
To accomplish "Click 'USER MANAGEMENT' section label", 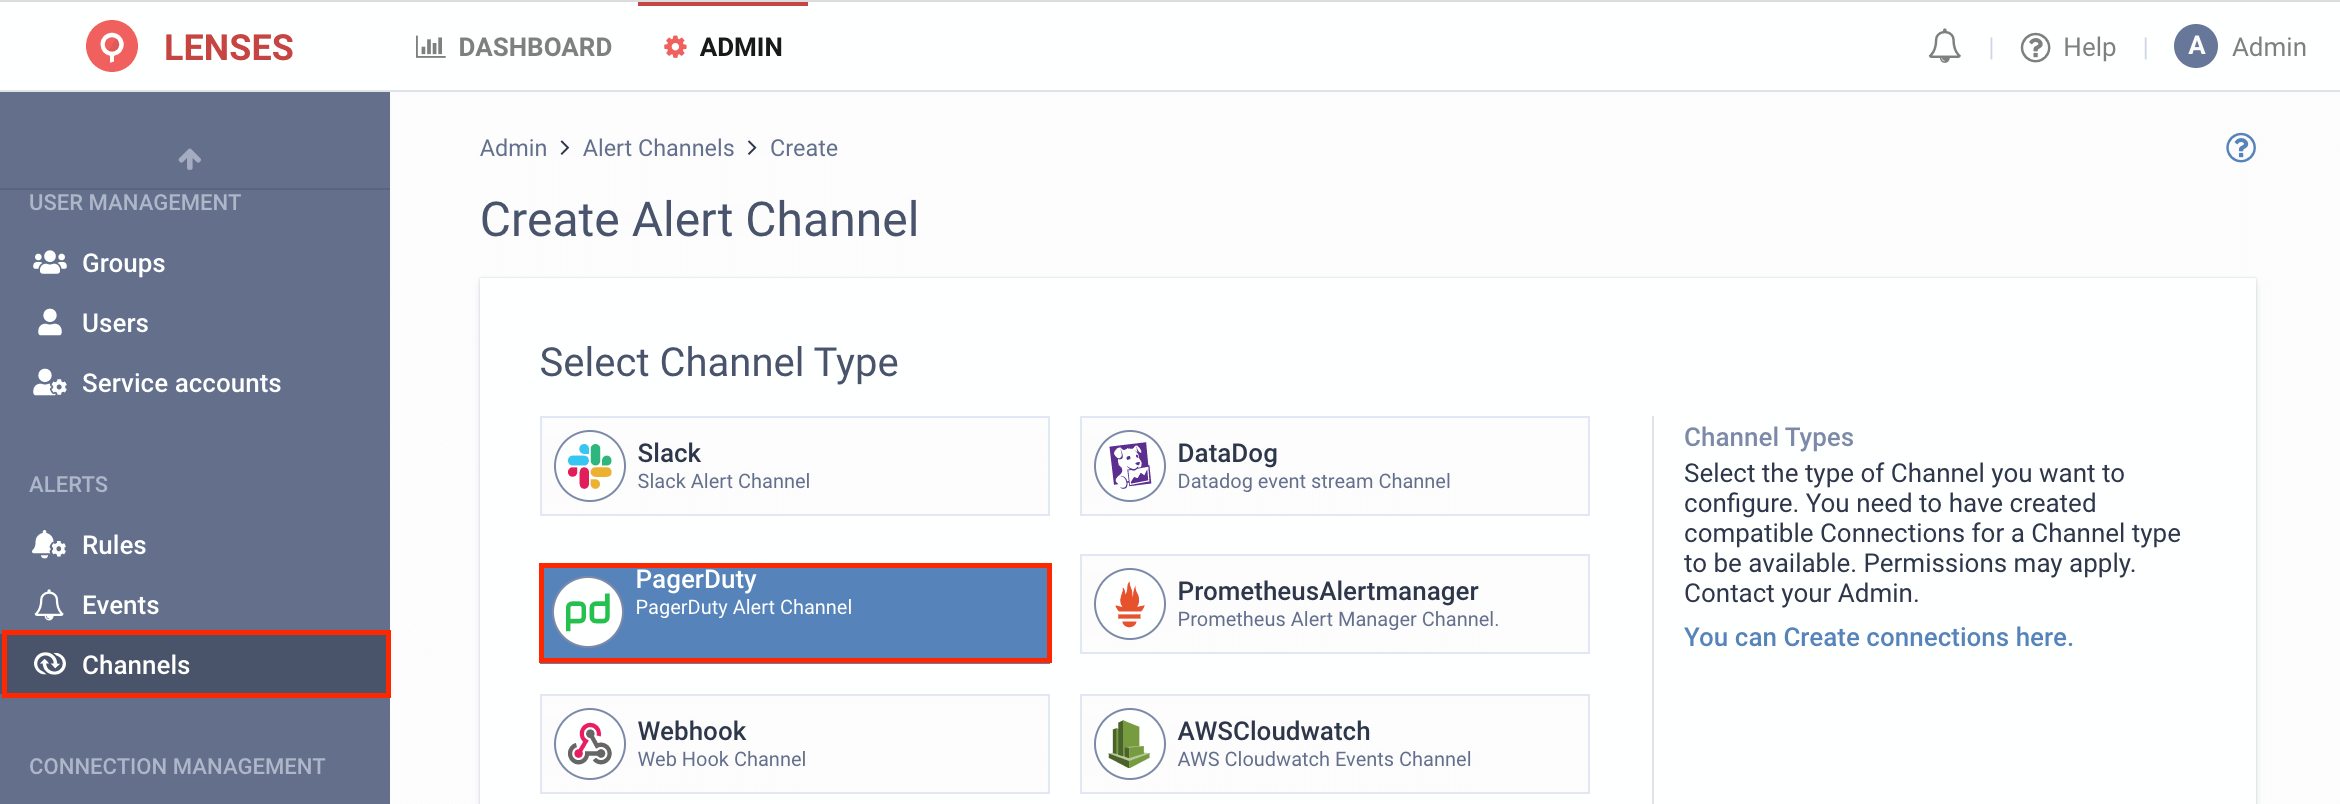I will (x=135, y=202).
